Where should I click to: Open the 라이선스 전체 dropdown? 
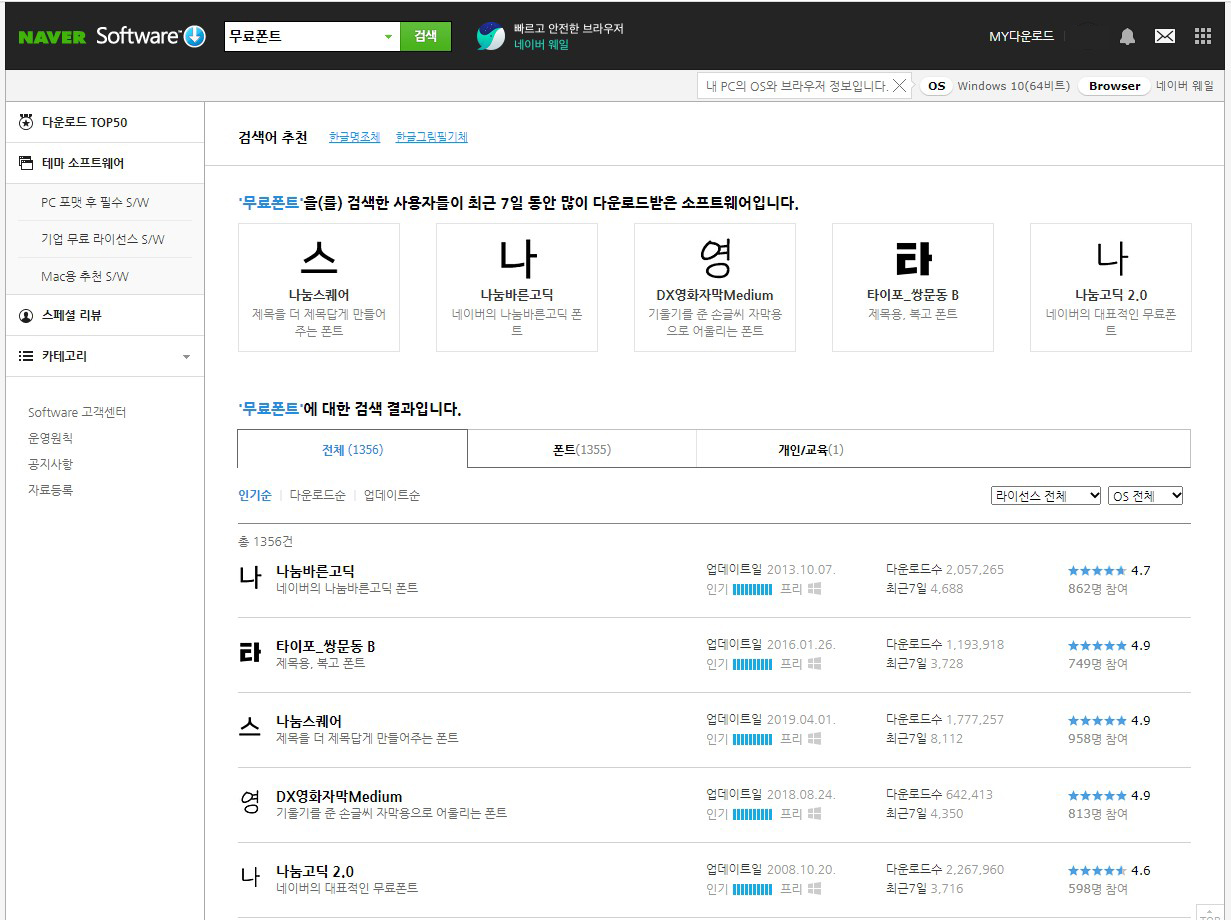(x=1046, y=496)
